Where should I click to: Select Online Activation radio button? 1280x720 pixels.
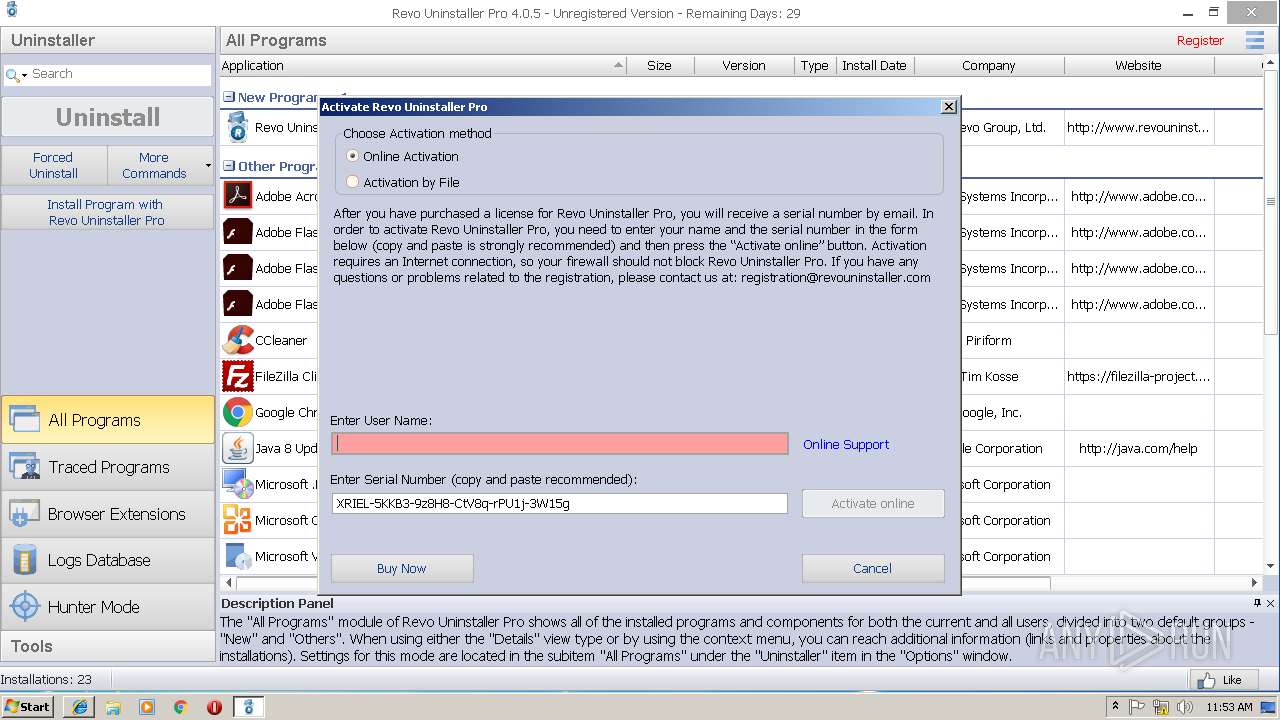pos(352,156)
